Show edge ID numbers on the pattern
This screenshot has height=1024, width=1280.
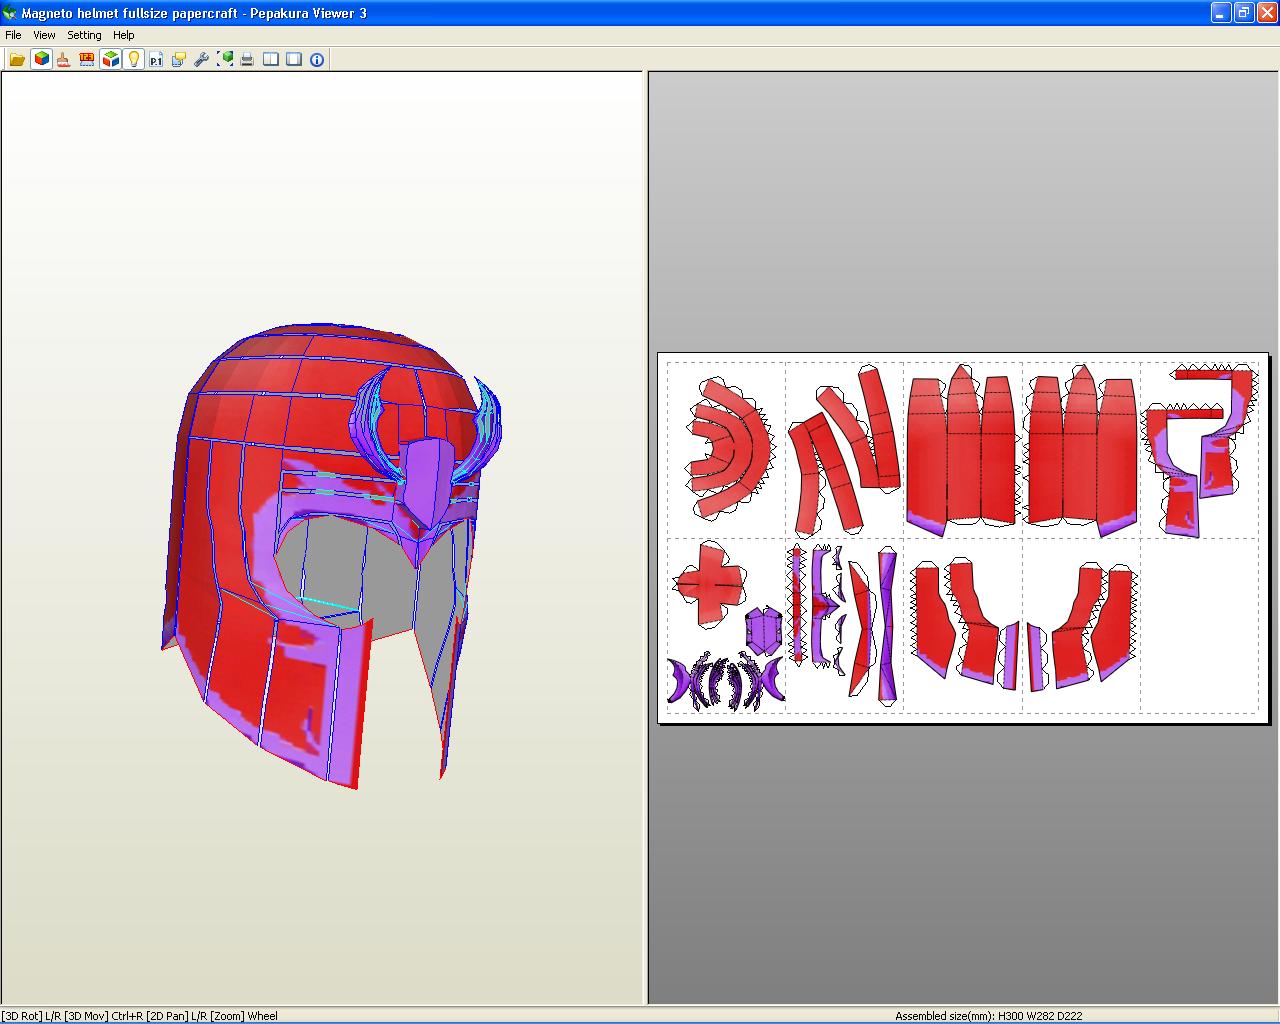tap(86, 59)
